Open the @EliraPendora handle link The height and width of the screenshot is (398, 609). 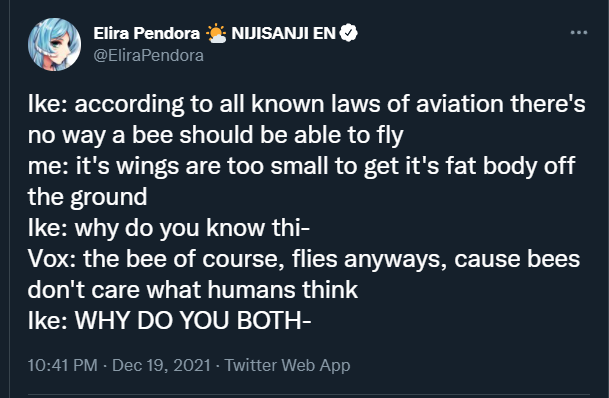point(148,56)
